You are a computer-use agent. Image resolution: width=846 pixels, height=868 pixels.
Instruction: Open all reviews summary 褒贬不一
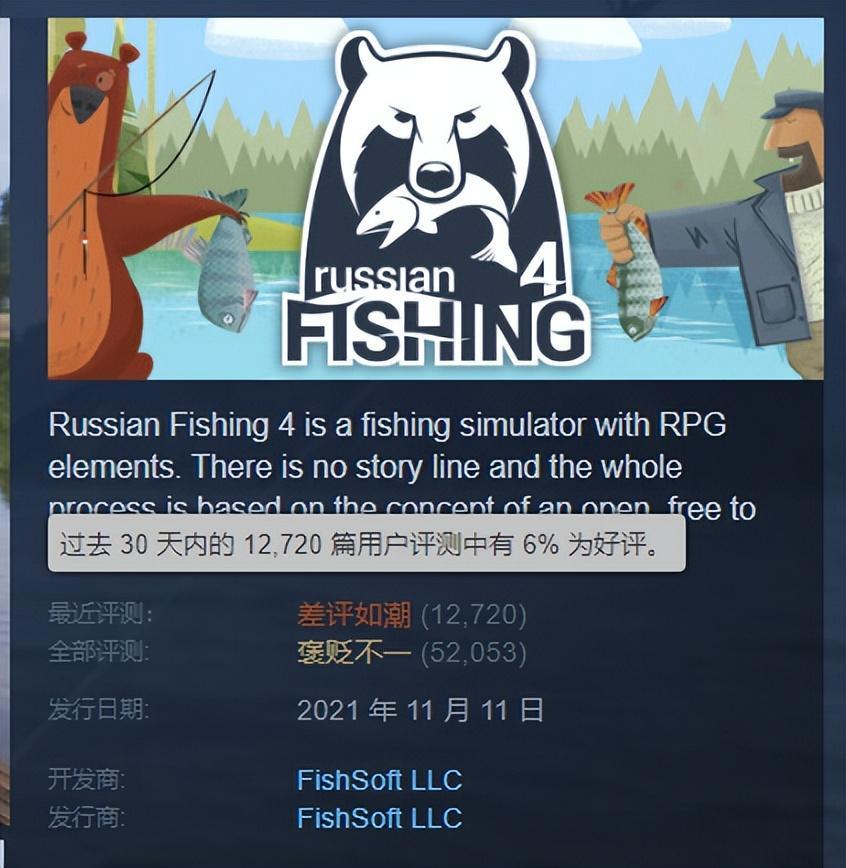(354, 653)
